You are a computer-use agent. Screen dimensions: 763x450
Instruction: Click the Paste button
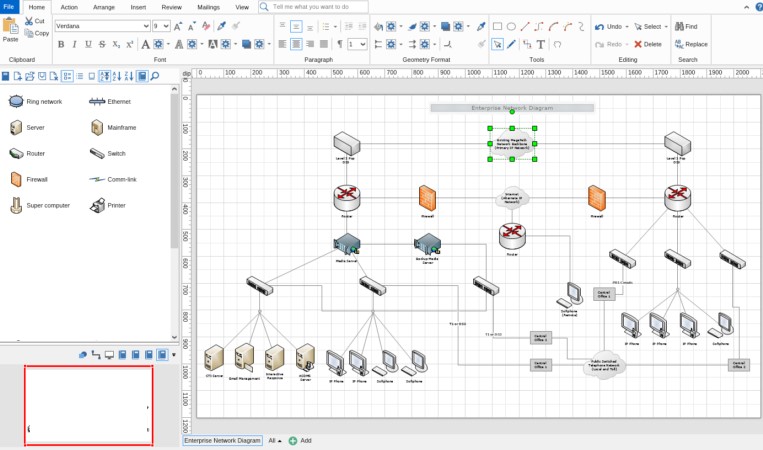10,30
